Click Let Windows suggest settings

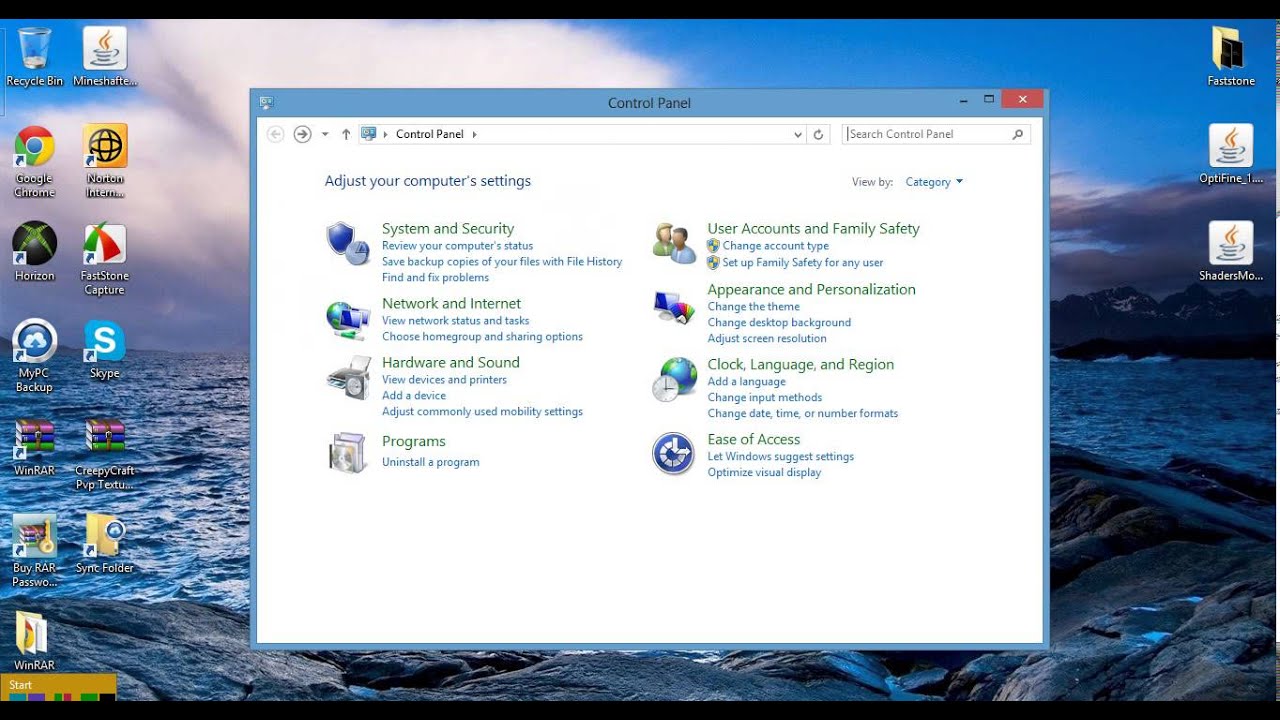click(781, 457)
